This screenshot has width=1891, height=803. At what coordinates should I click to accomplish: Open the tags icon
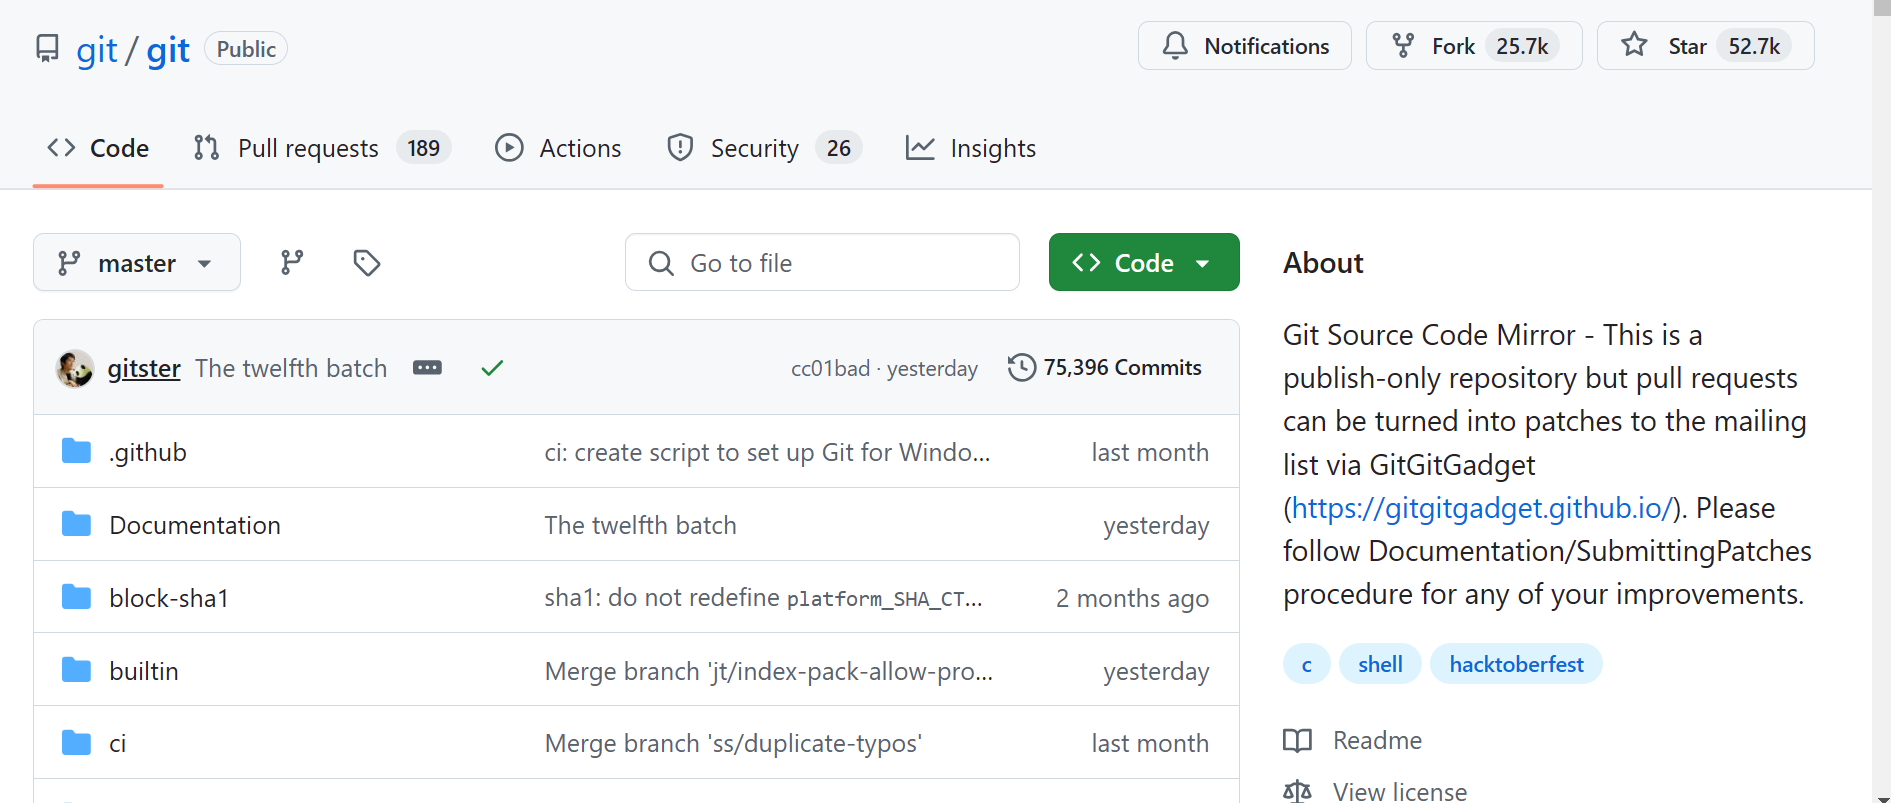(x=367, y=263)
